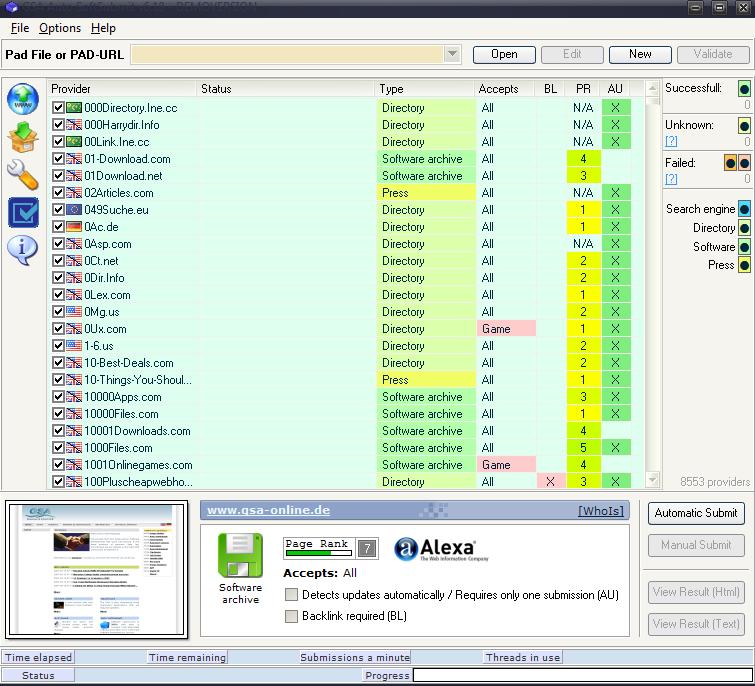Click the green download box sidebar icon
This screenshot has height=686, width=755.
(x=23, y=137)
